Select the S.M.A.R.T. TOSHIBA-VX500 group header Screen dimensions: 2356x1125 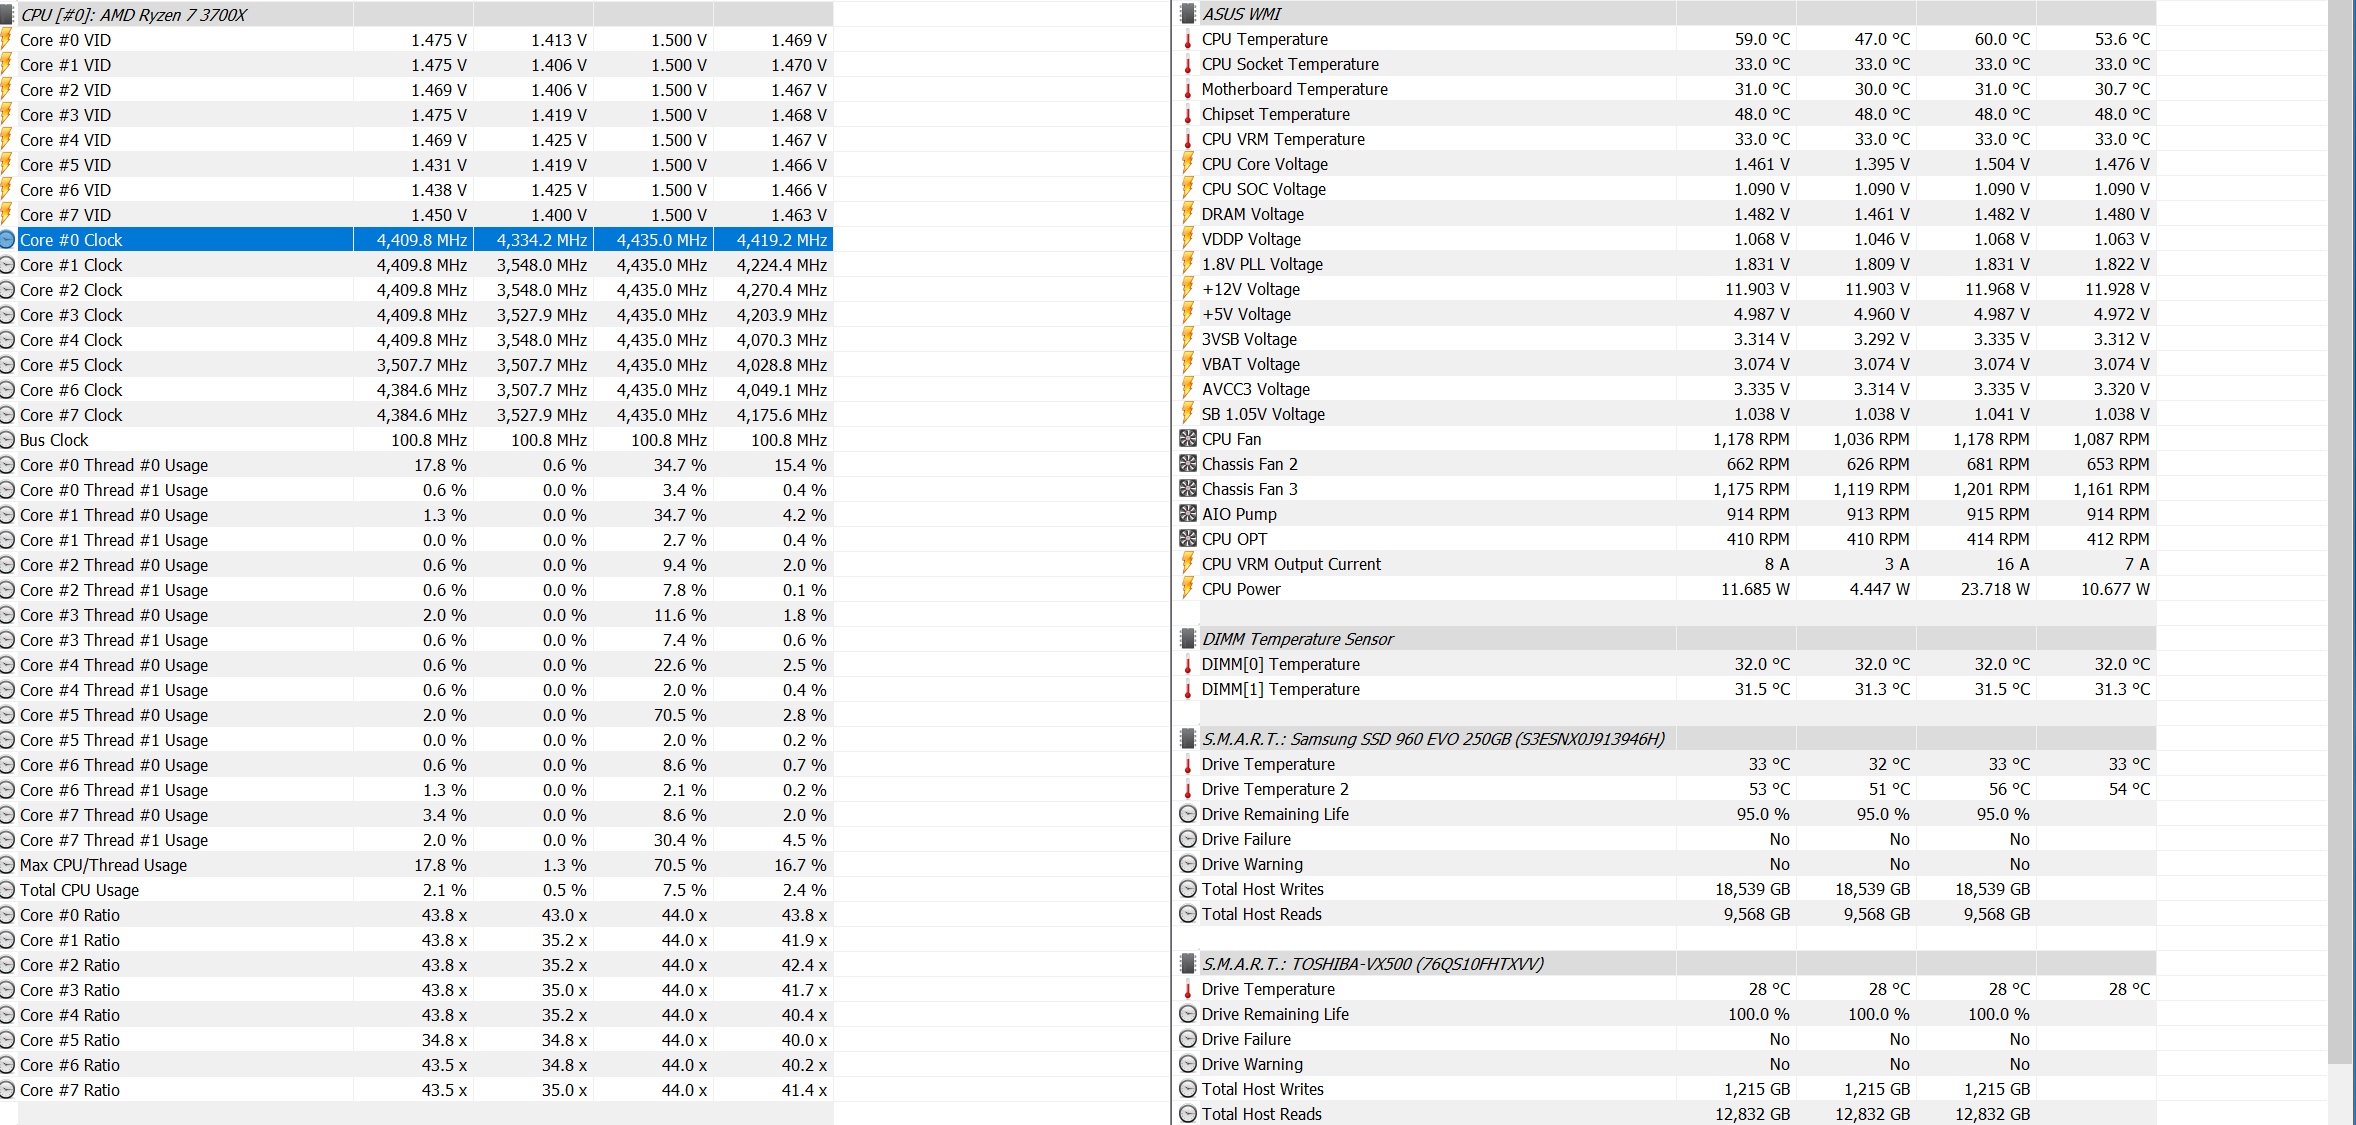click(x=1372, y=964)
